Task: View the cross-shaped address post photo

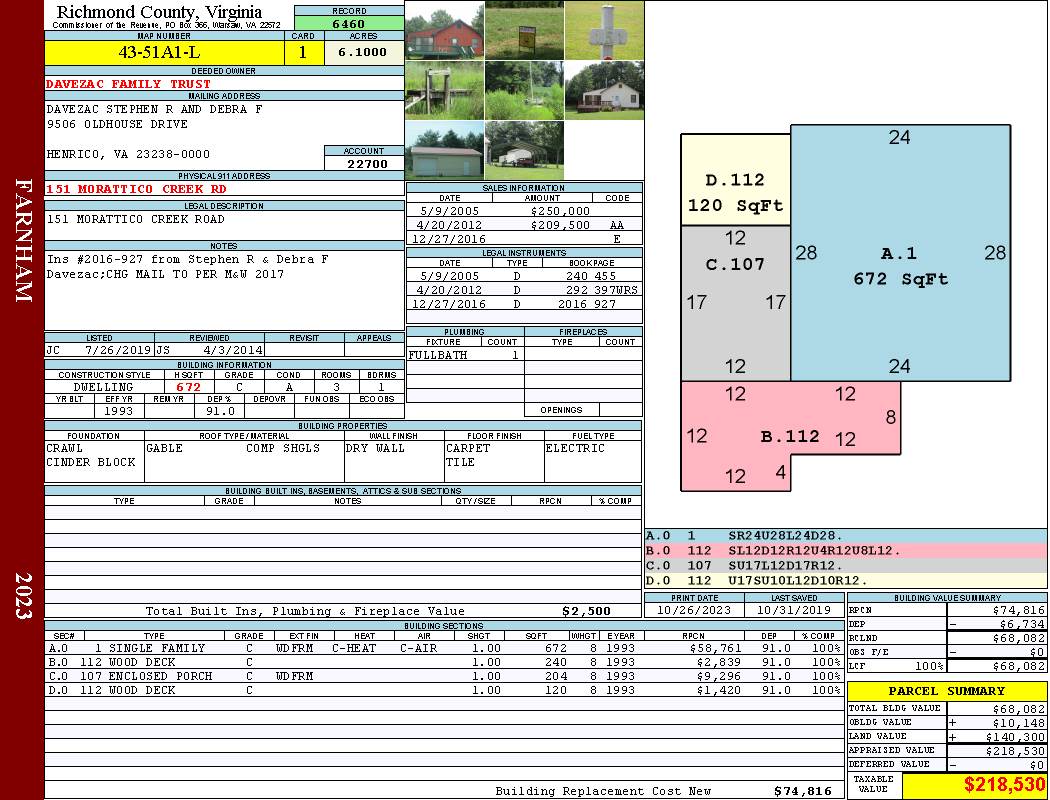Action: coord(604,30)
